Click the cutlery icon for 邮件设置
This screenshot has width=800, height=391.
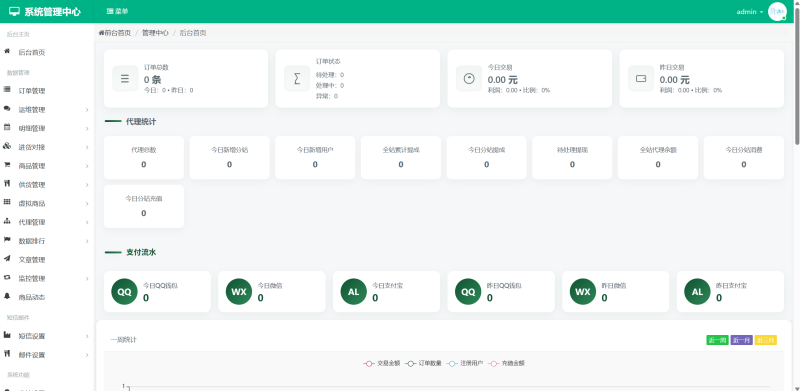tap(7, 354)
